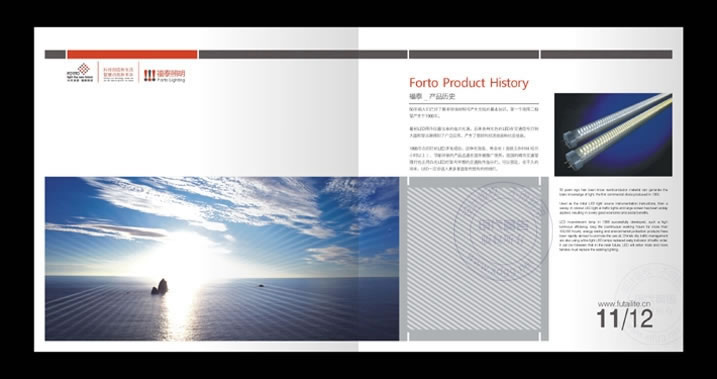The image size is (717, 379).
Task: Open the ocean sunset photograph
Action: [x=222, y=259]
